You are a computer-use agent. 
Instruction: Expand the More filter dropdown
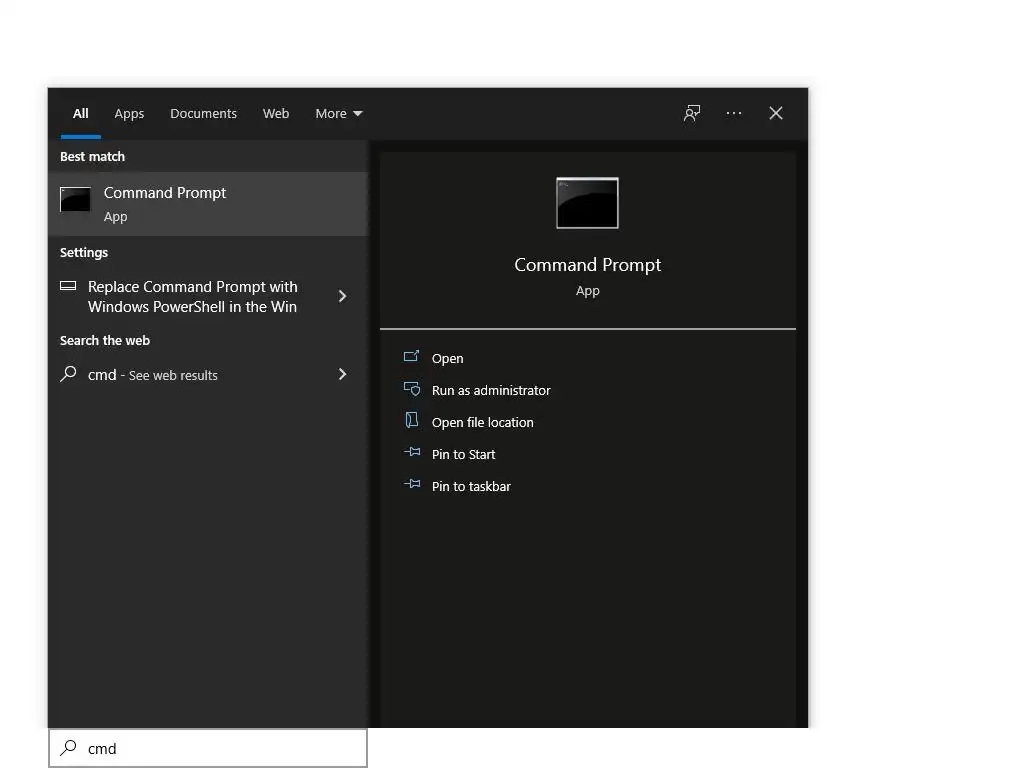338,114
